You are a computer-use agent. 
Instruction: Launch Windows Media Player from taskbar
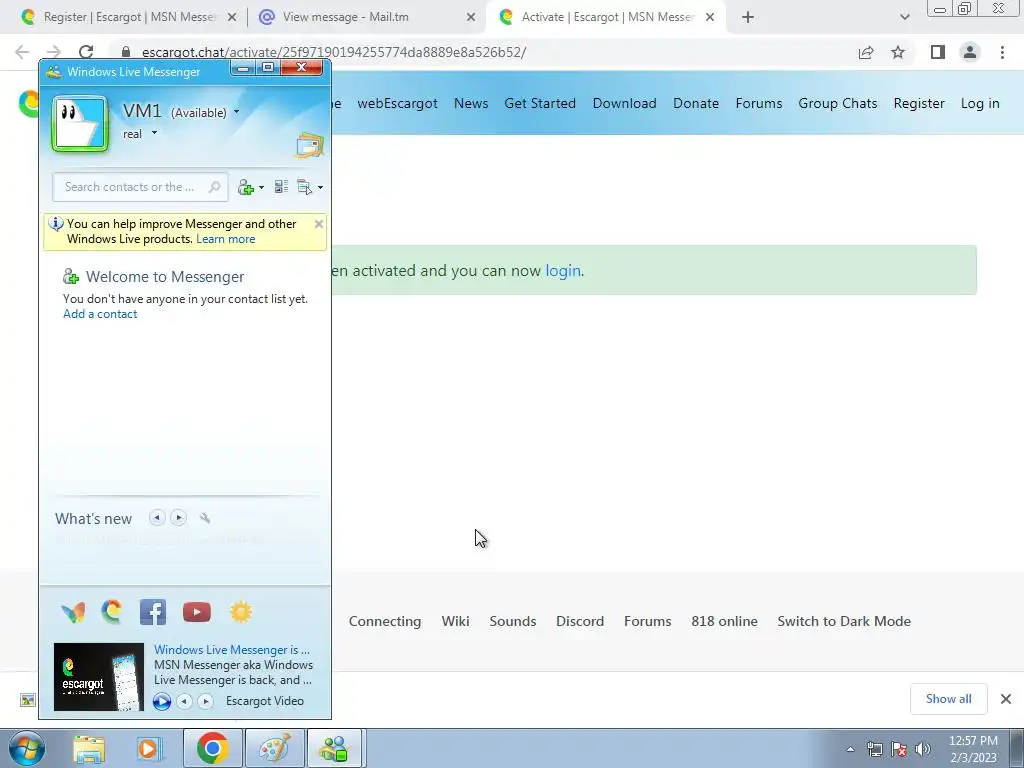pos(150,748)
